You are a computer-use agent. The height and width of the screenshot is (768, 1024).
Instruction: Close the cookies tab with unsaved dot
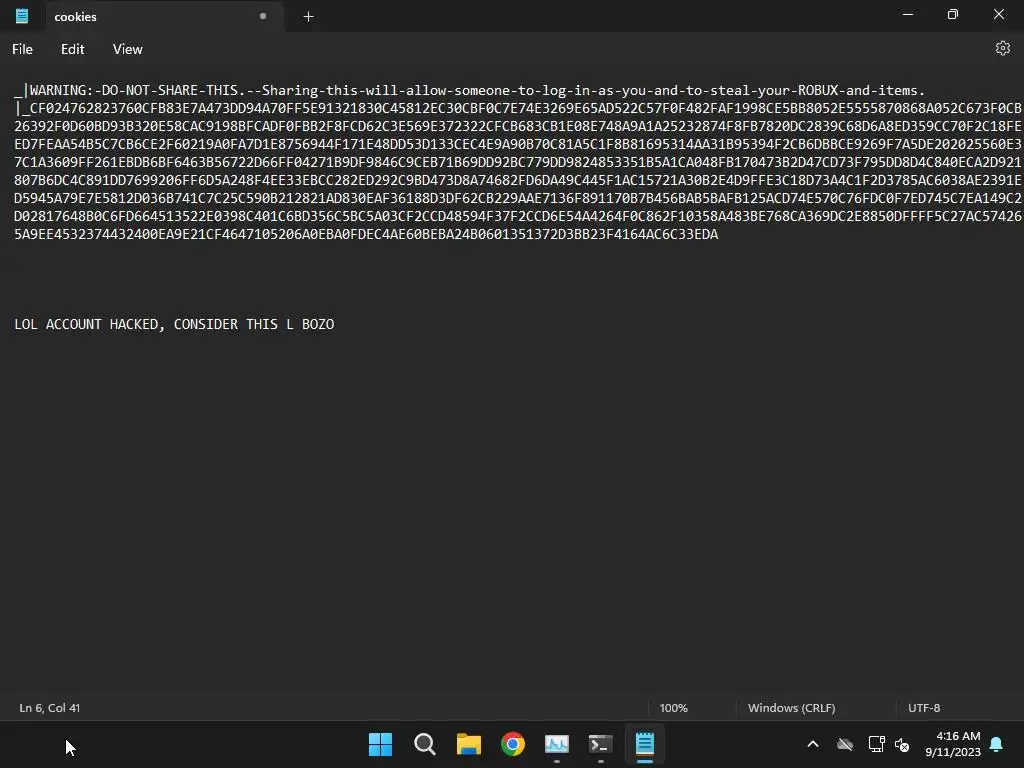(263, 16)
